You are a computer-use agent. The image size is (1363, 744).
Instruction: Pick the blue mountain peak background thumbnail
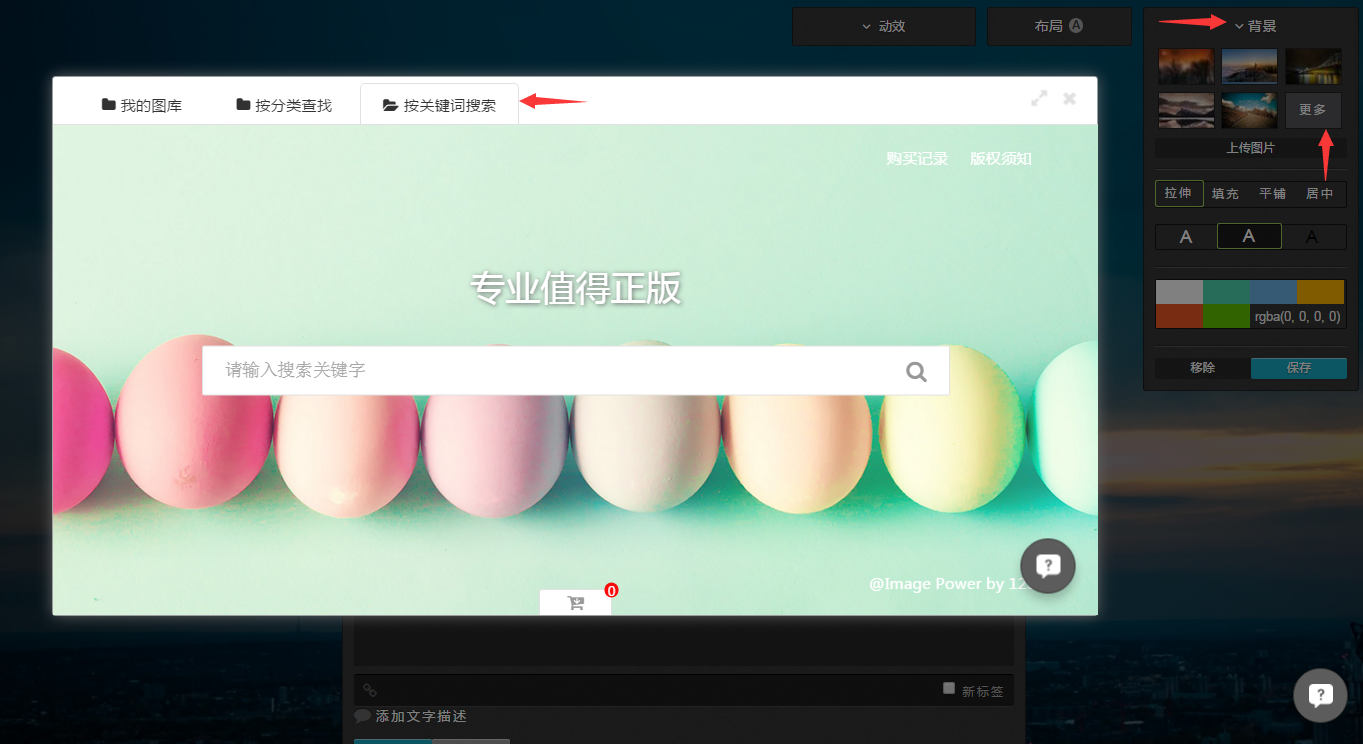coord(1249,66)
